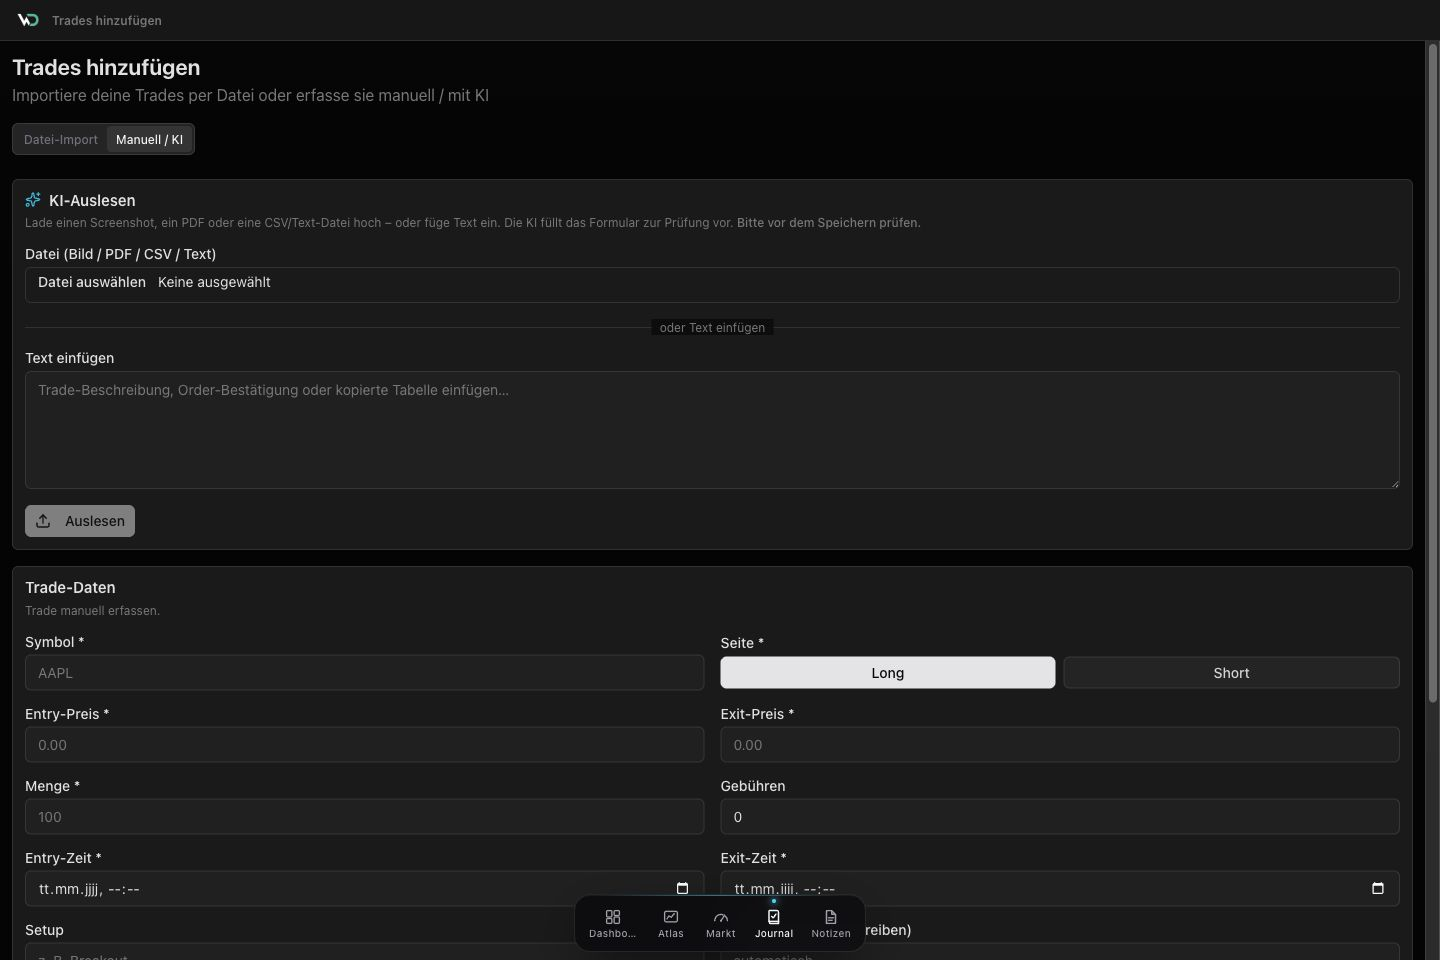Image resolution: width=1440 pixels, height=960 pixels.
Task: Open Notizen in the bottom navigation
Action: [831, 923]
